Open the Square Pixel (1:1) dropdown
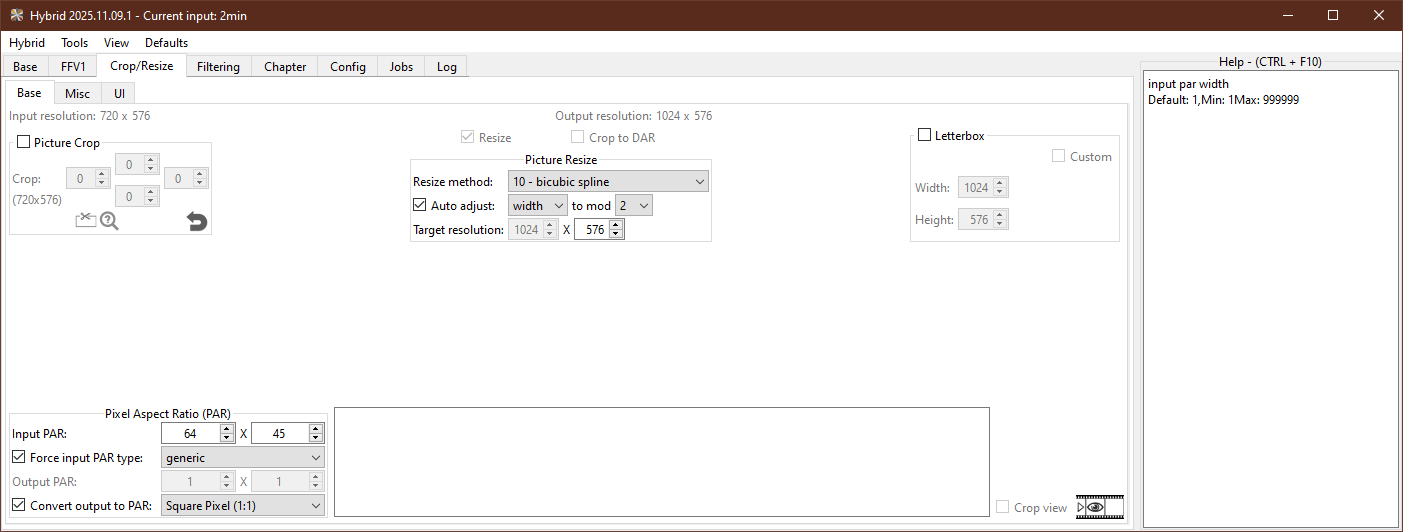The width and height of the screenshot is (1403, 532). click(243, 506)
